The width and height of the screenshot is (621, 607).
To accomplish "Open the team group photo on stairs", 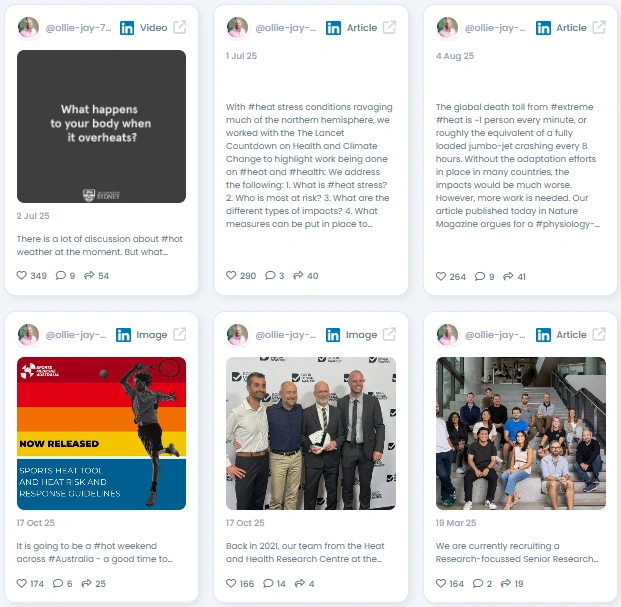I will point(521,433).
